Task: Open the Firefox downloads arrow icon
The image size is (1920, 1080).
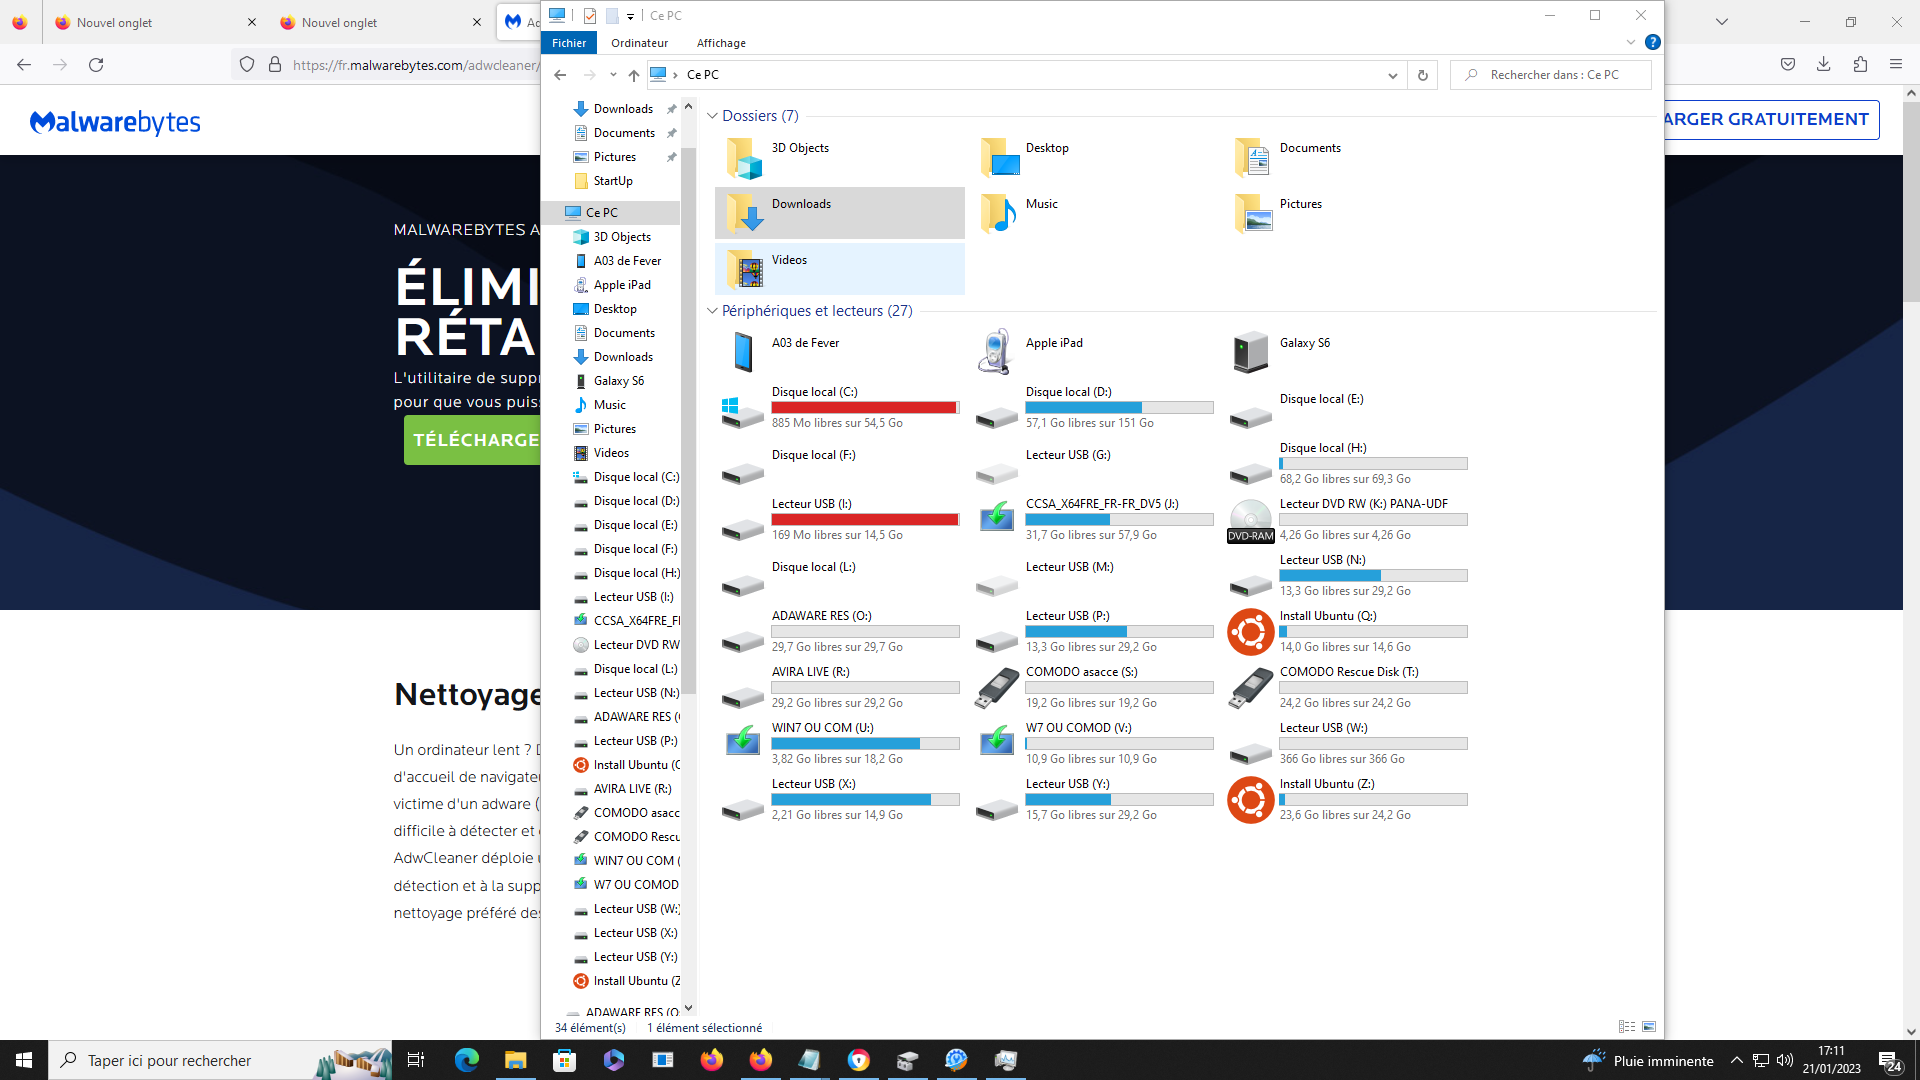Action: tap(1824, 64)
